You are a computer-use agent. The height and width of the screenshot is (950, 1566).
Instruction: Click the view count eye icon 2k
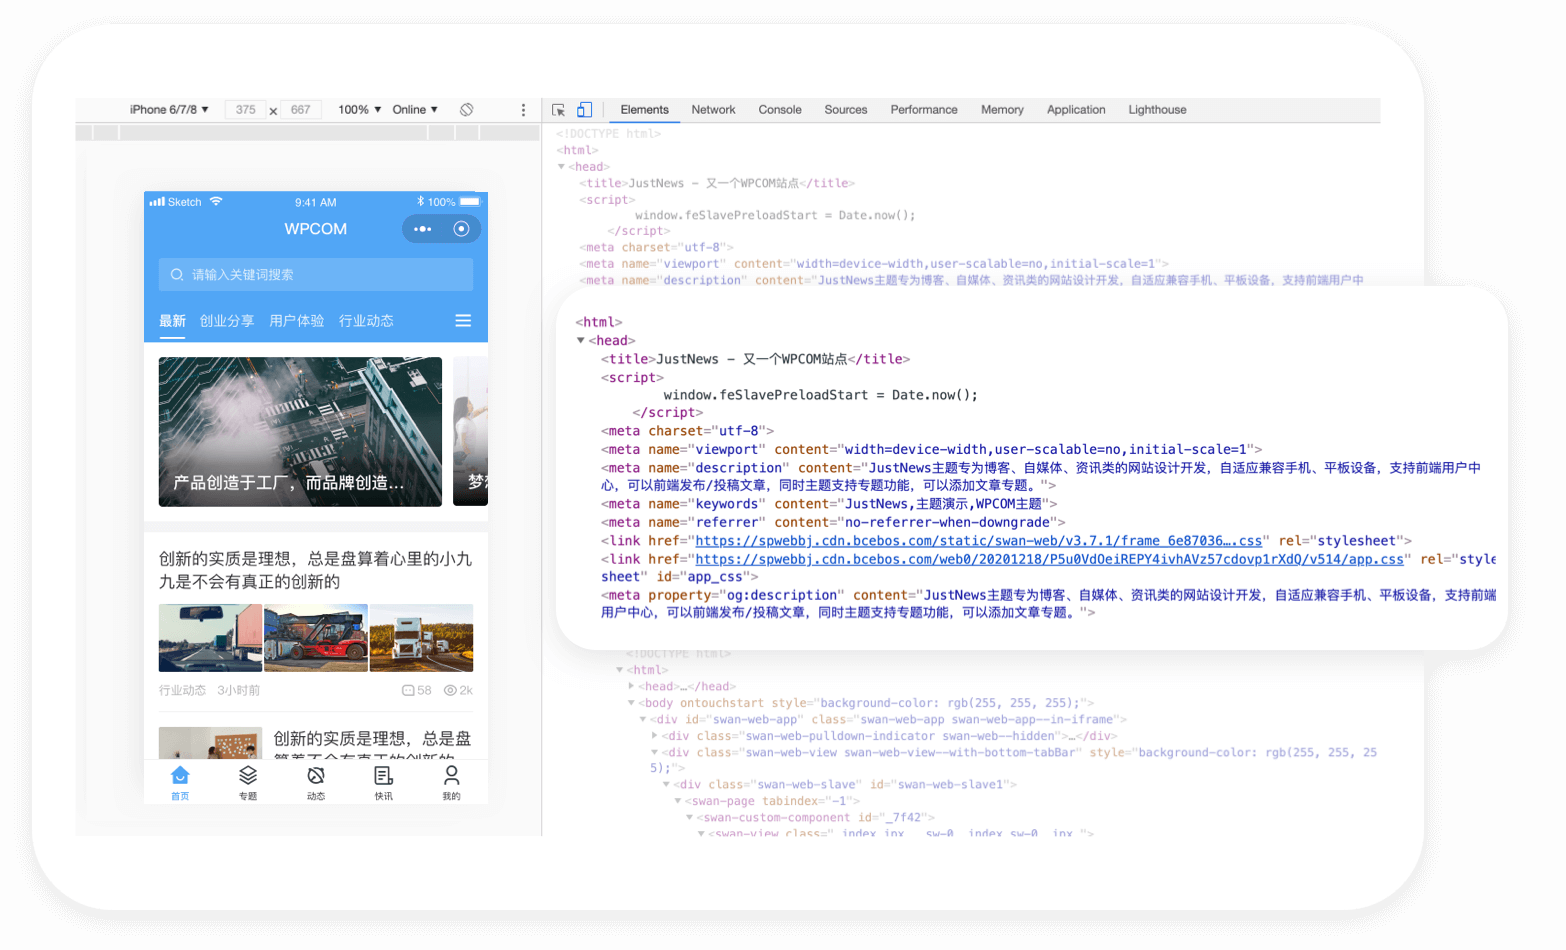click(450, 691)
